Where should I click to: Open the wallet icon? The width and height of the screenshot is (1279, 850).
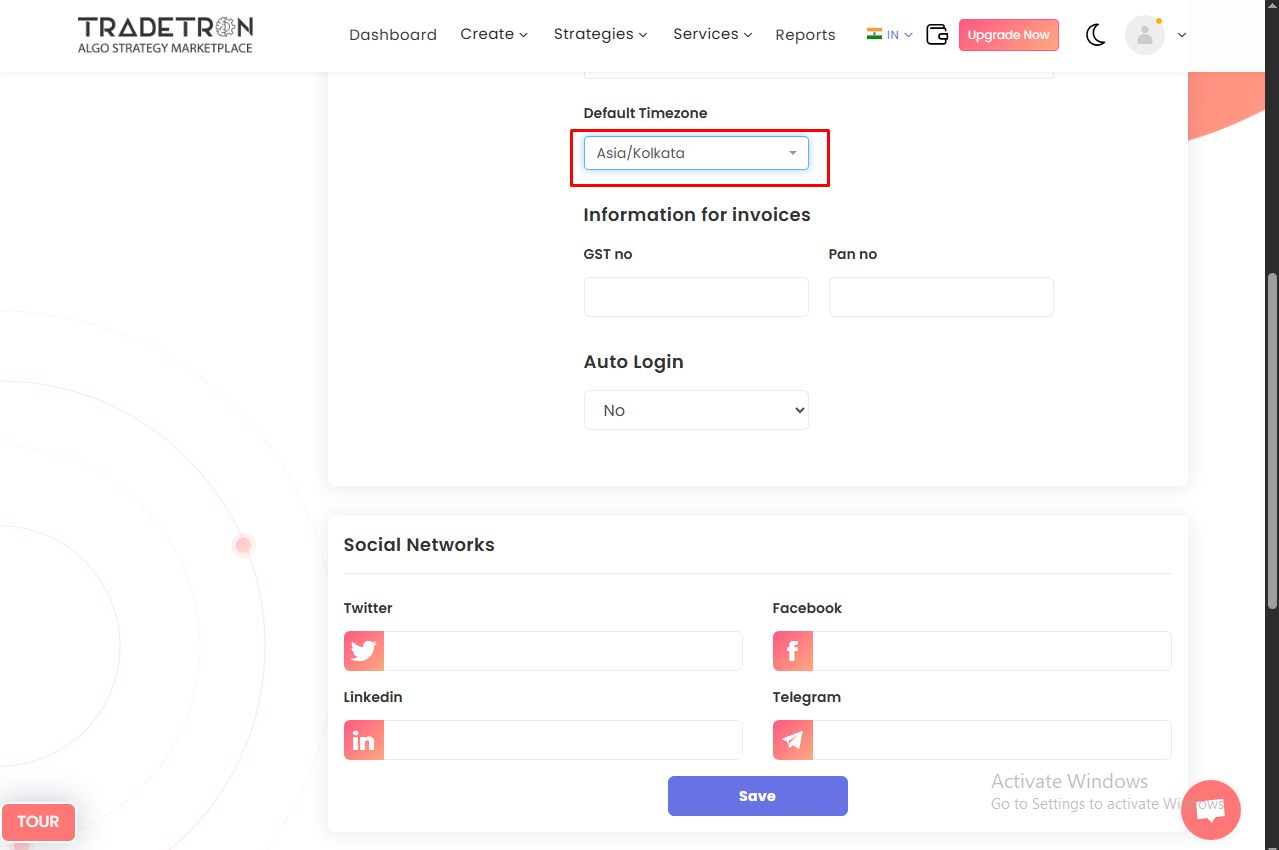click(937, 35)
